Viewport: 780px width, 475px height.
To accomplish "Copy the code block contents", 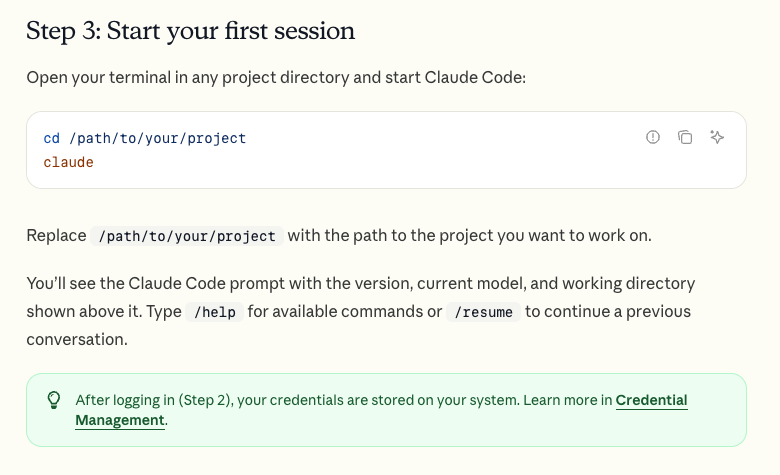I will pos(685,137).
